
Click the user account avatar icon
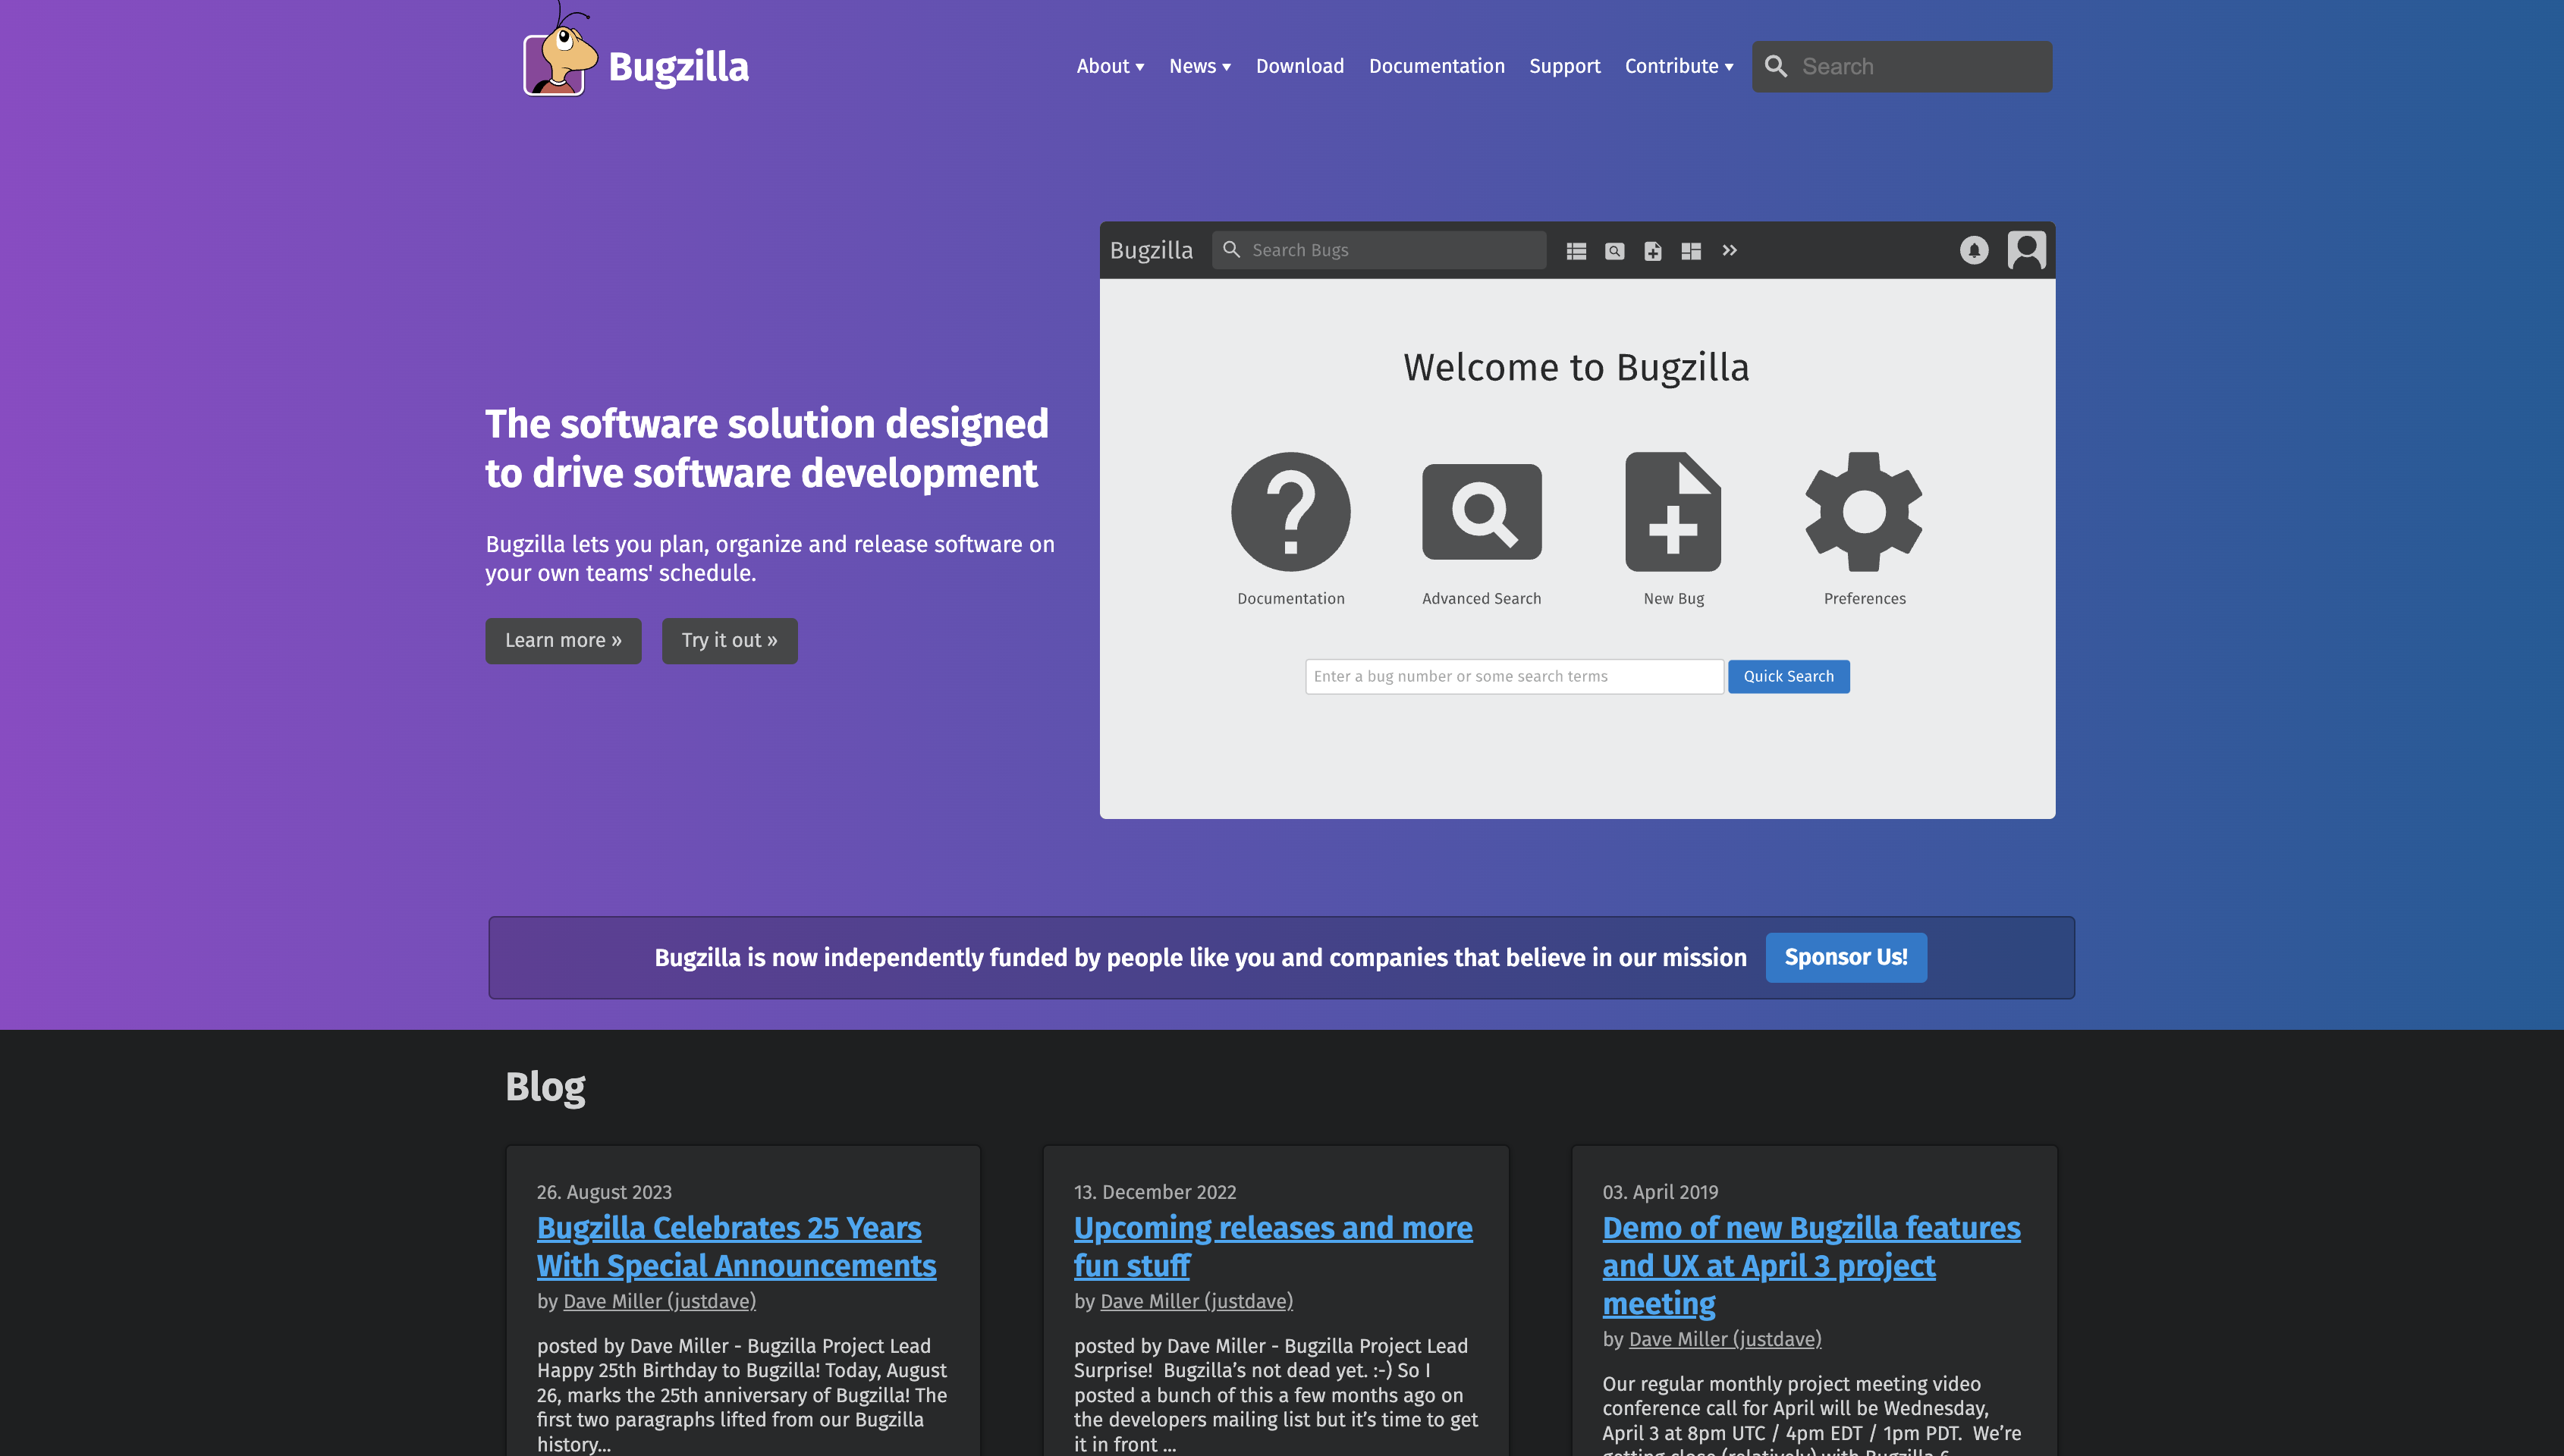(2027, 250)
